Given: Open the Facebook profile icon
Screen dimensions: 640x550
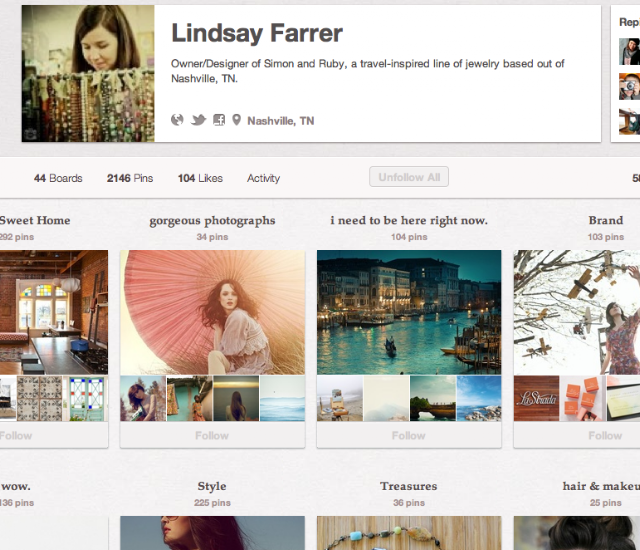Looking at the screenshot, I should point(219,120).
